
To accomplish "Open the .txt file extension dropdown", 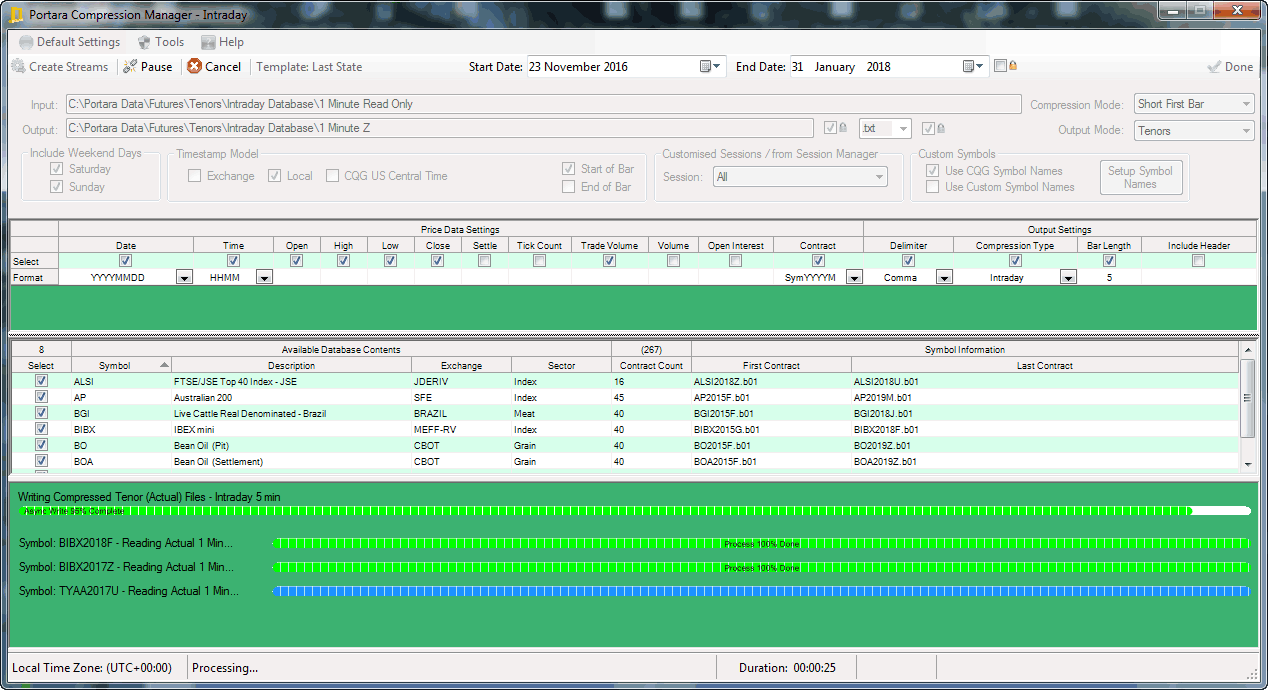I will 885,128.
